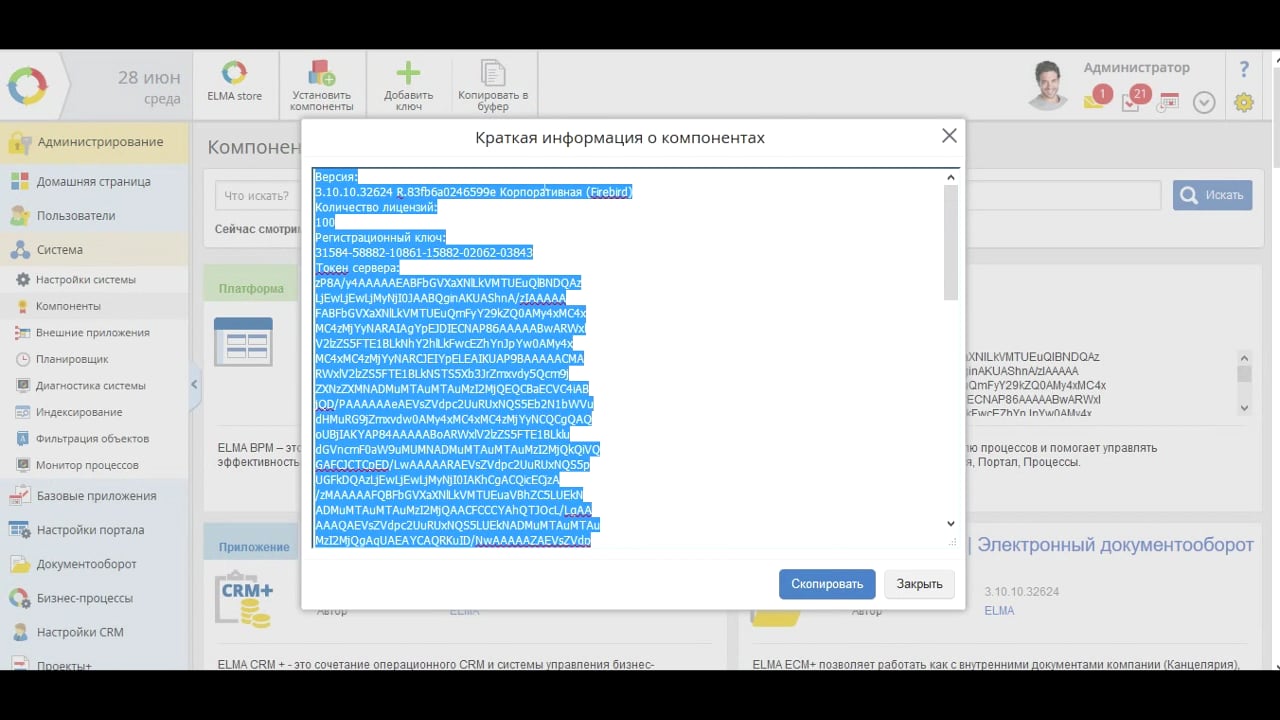Click the Базовые приложения icon
The height and width of the screenshot is (720, 1280).
tap(19, 496)
